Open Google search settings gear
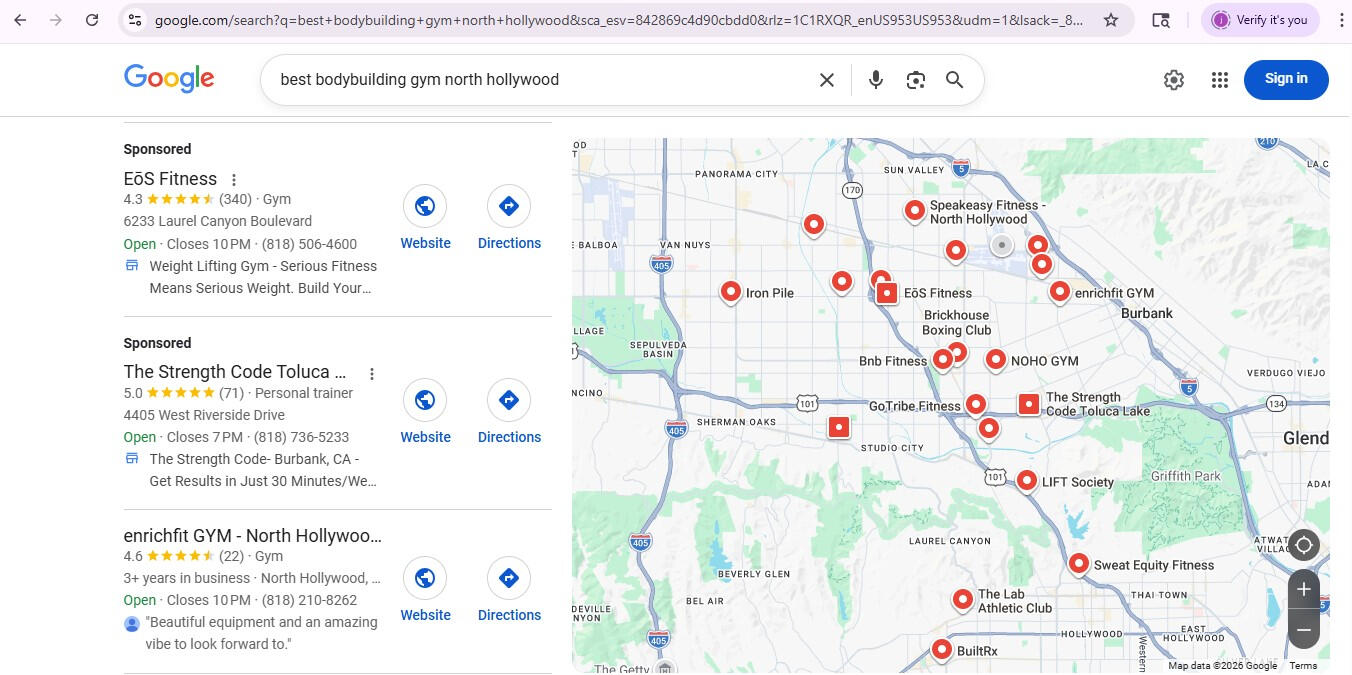 [x=1174, y=80]
